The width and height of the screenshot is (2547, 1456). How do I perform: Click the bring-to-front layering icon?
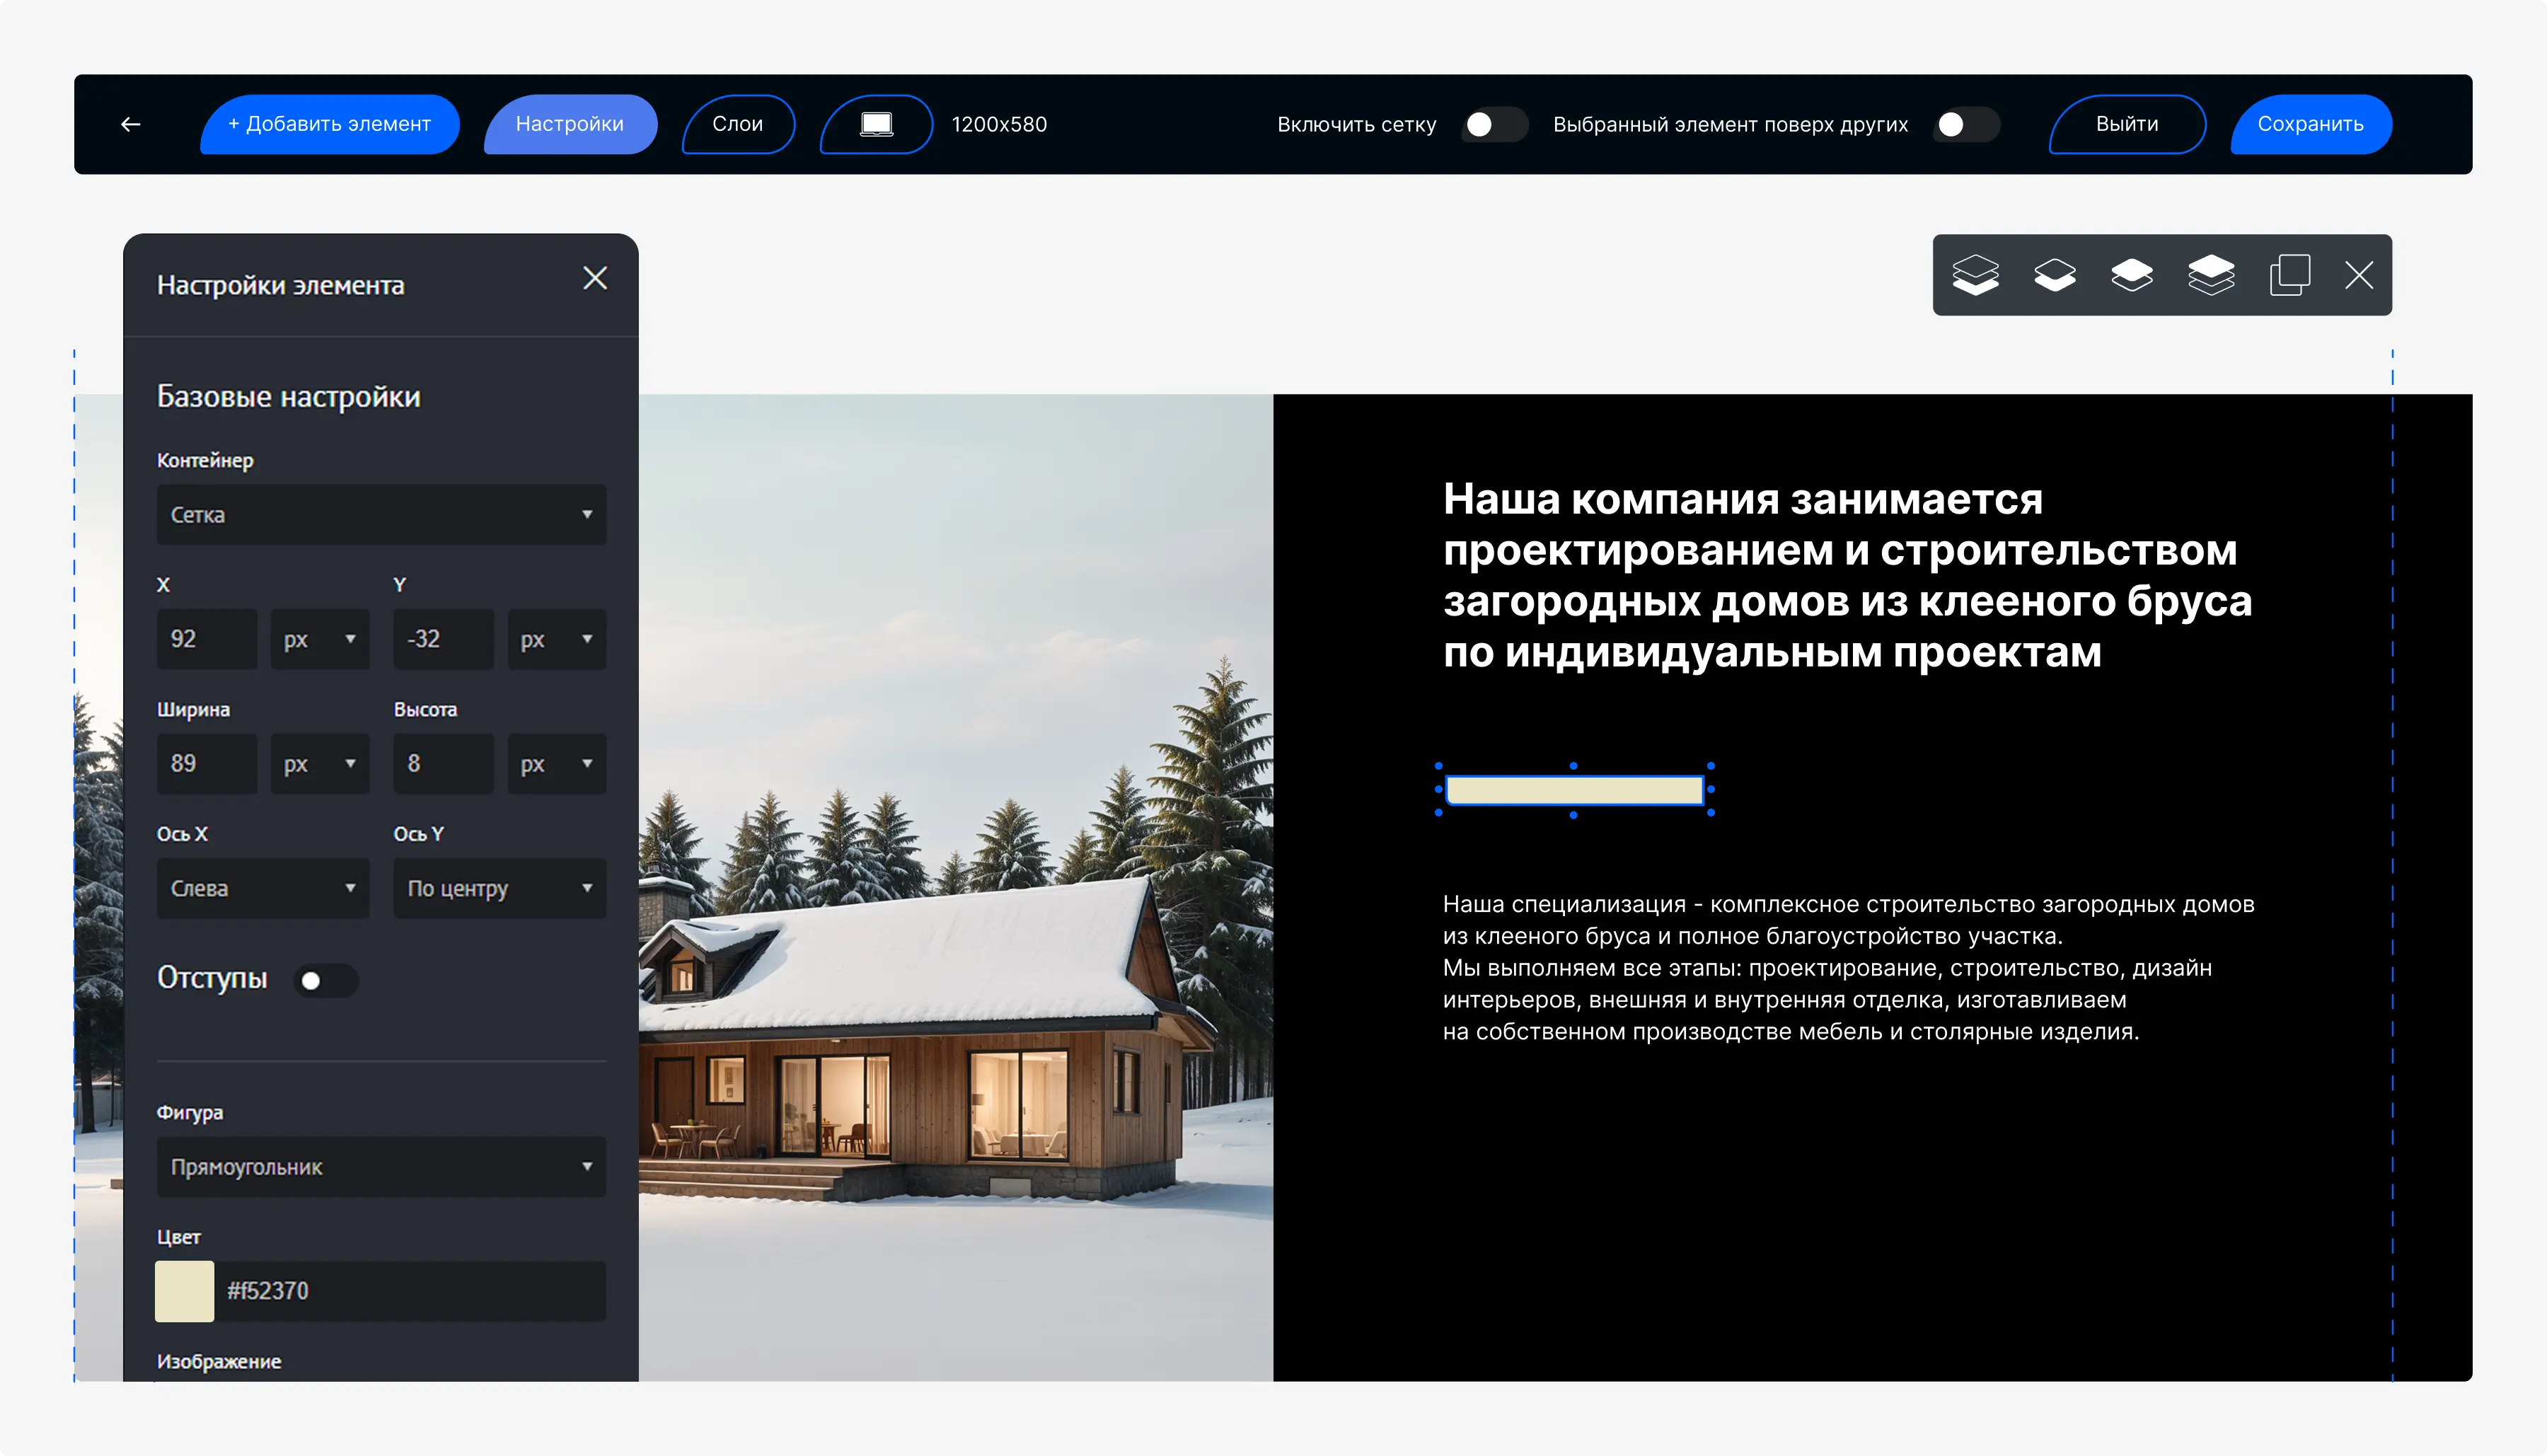2211,275
